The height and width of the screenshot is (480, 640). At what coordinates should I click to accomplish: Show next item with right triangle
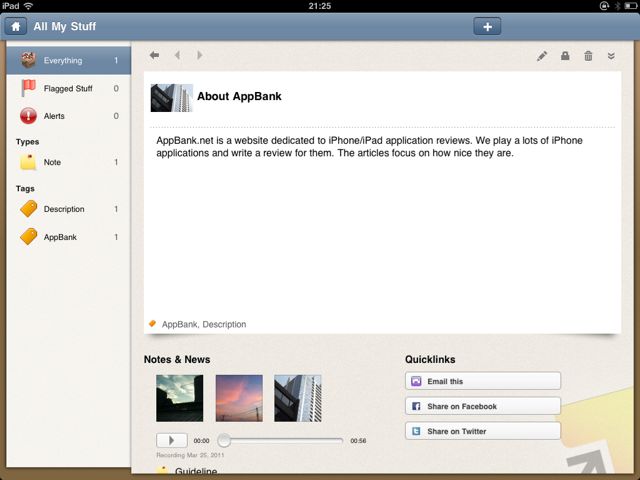(x=200, y=55)
